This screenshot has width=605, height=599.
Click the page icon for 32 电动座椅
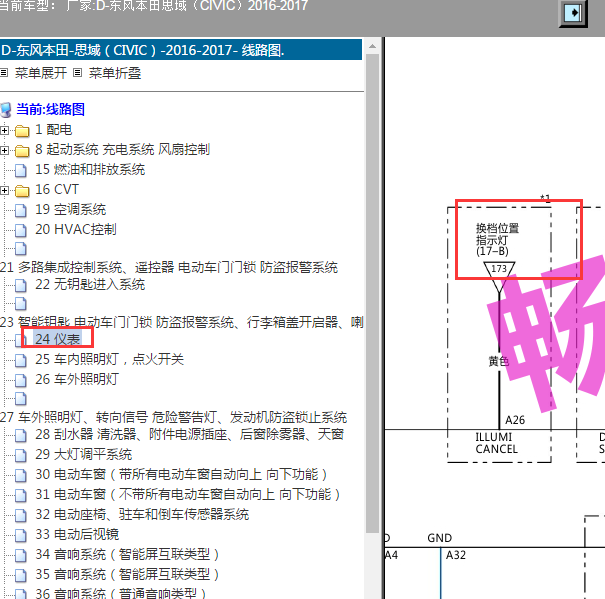[x=21, y=516]
